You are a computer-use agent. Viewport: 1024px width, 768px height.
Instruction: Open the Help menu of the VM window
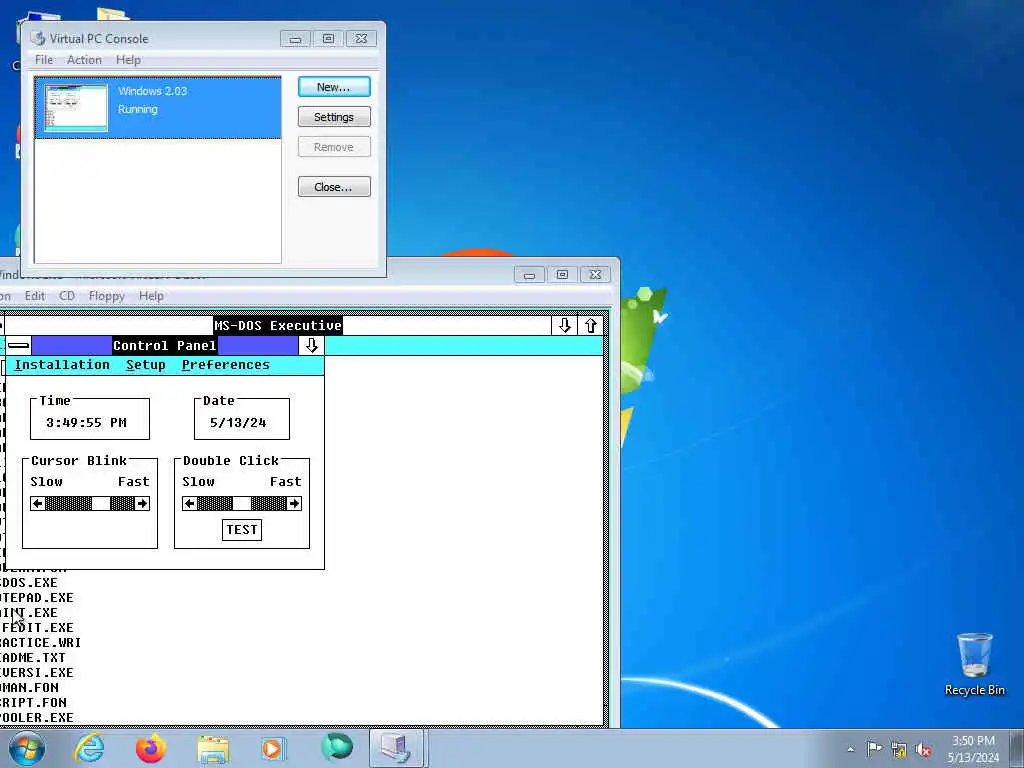[x=151, y=296]
